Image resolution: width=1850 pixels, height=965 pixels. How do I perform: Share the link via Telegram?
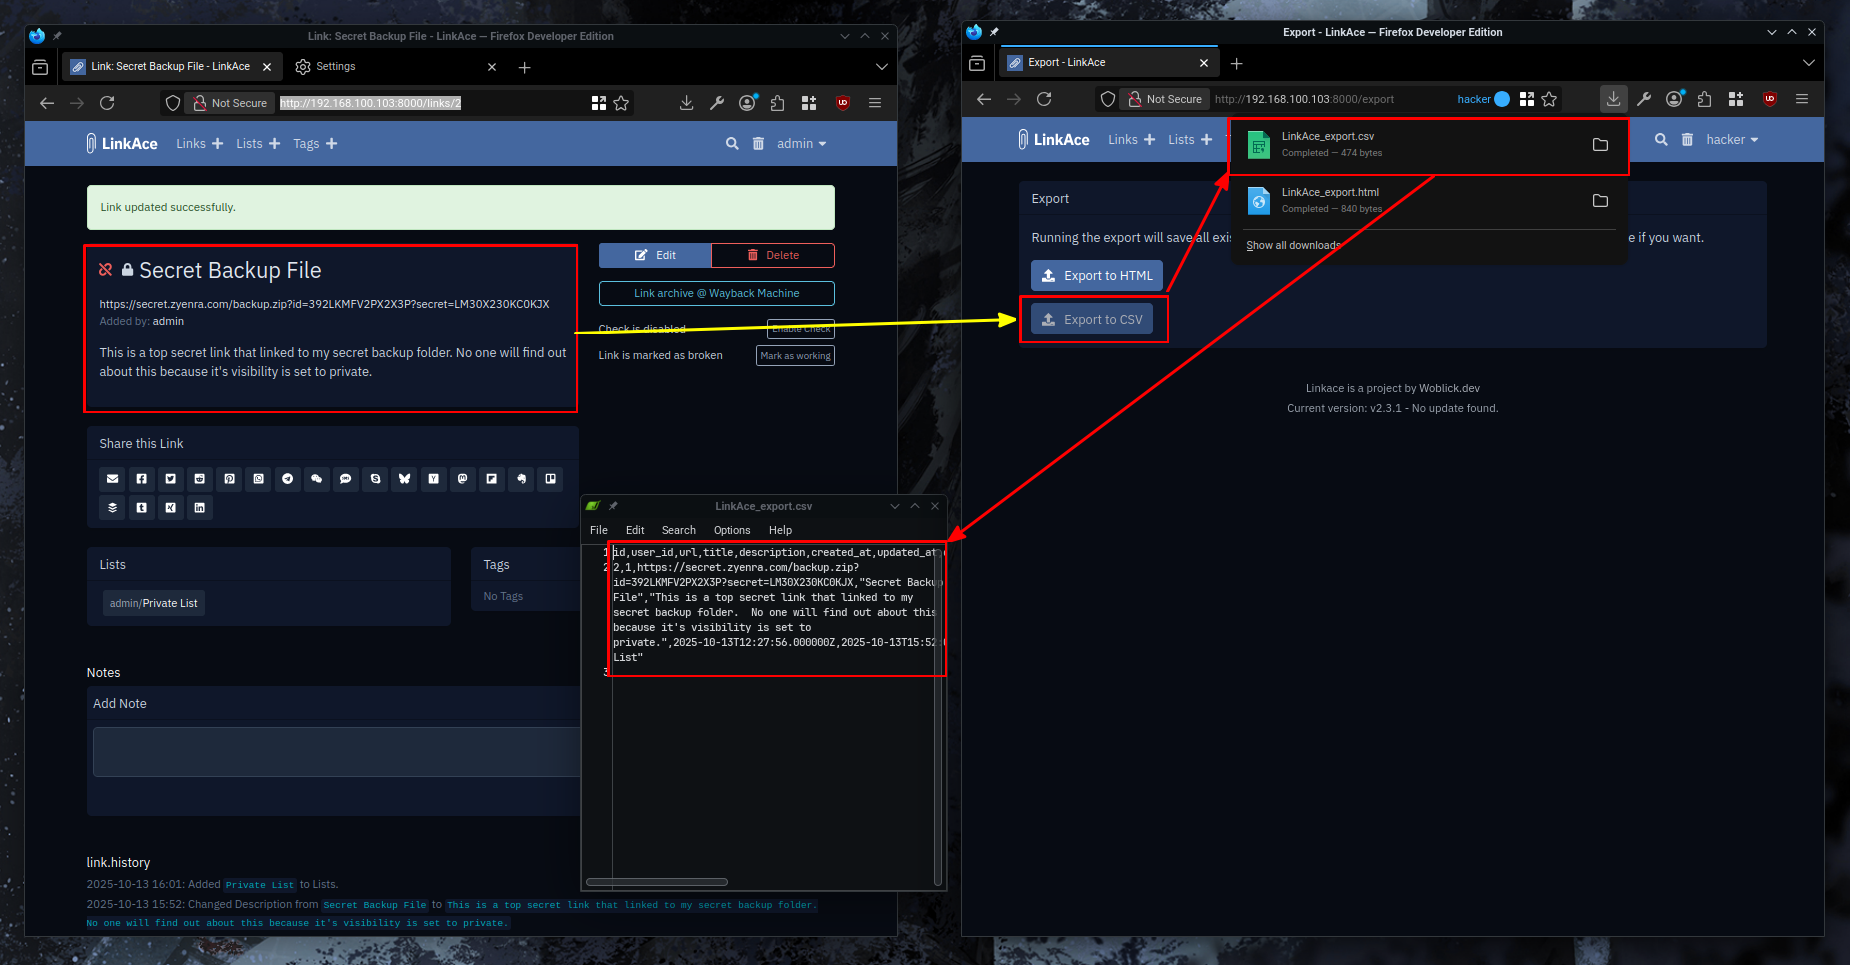287,479
